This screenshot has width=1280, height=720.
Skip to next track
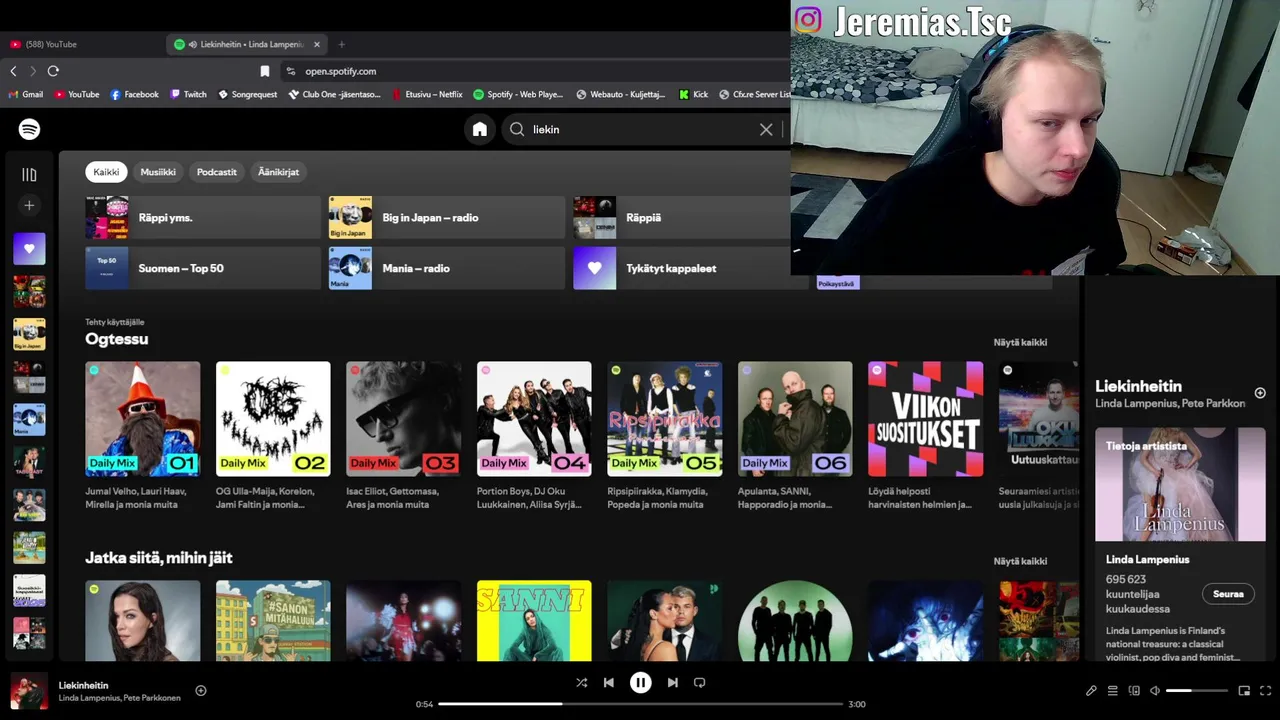coord(672,683)
